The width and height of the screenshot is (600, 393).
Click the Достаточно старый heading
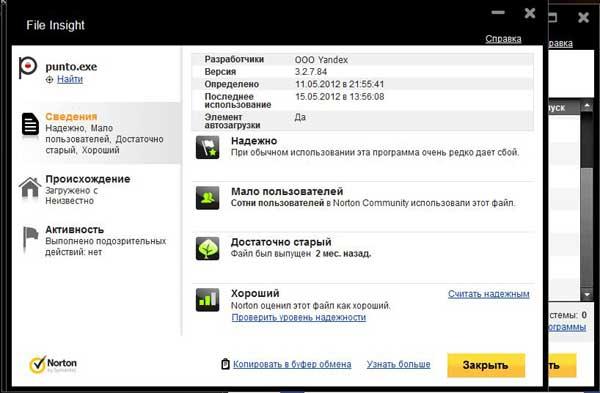[281, 242]
